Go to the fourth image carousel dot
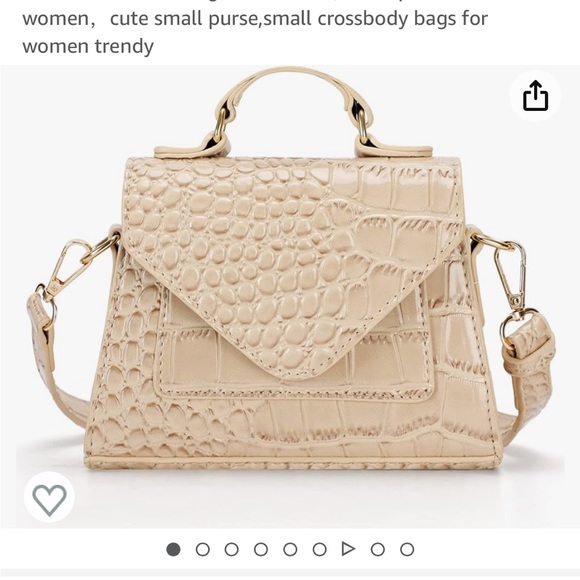The height and width of the screenshot is (580, 580). (261, 549)
